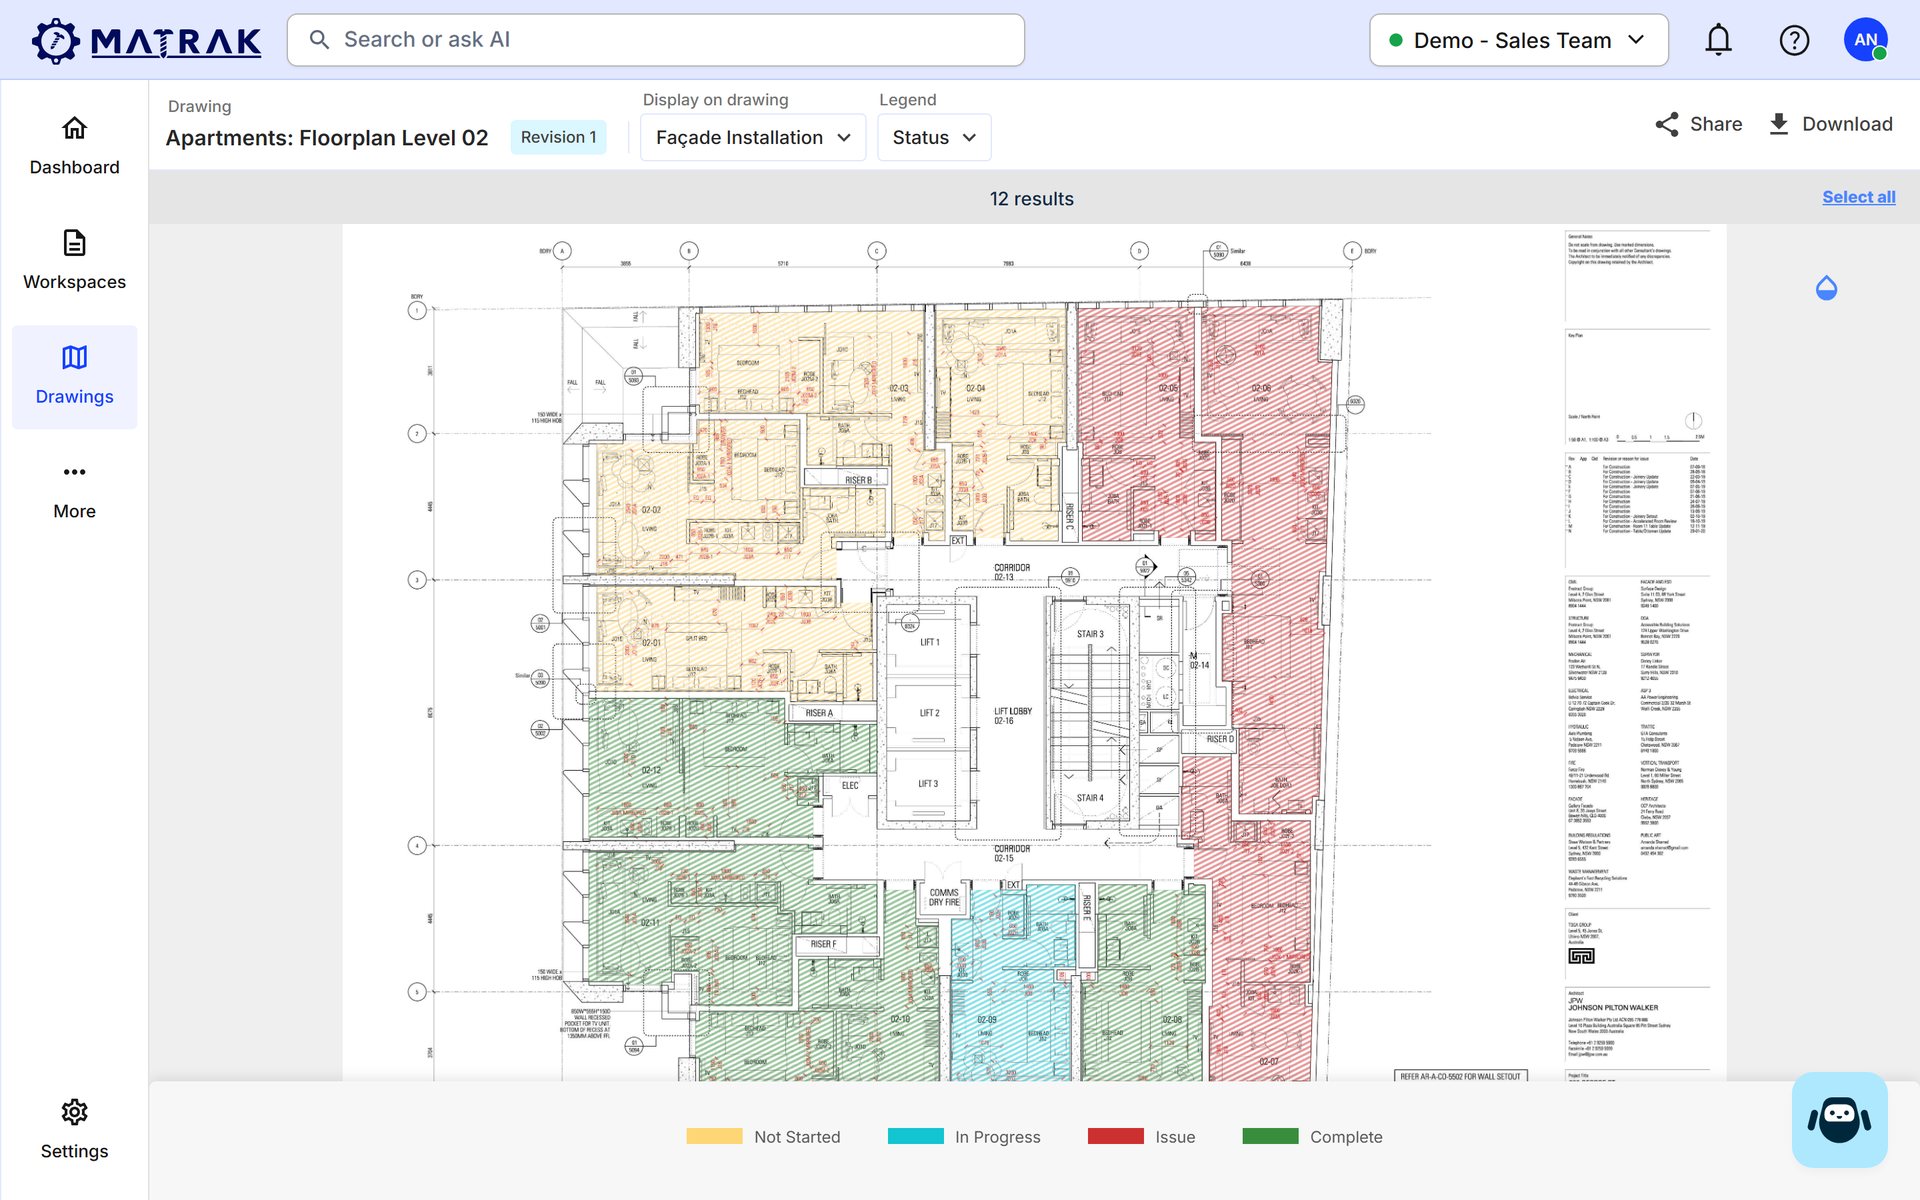1920x1200 pixels.
Task: Click the LIFT LOBBY 02-16 label
Action: click(x=1012, y=715)
